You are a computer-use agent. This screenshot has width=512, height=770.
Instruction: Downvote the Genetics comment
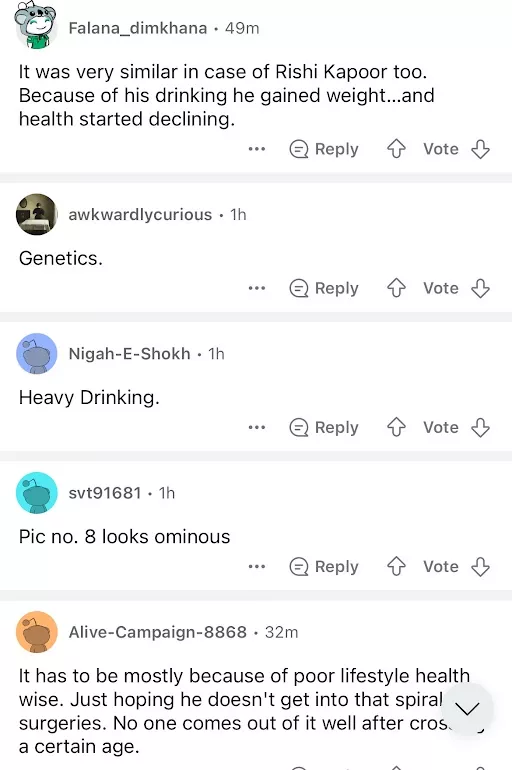480,288
